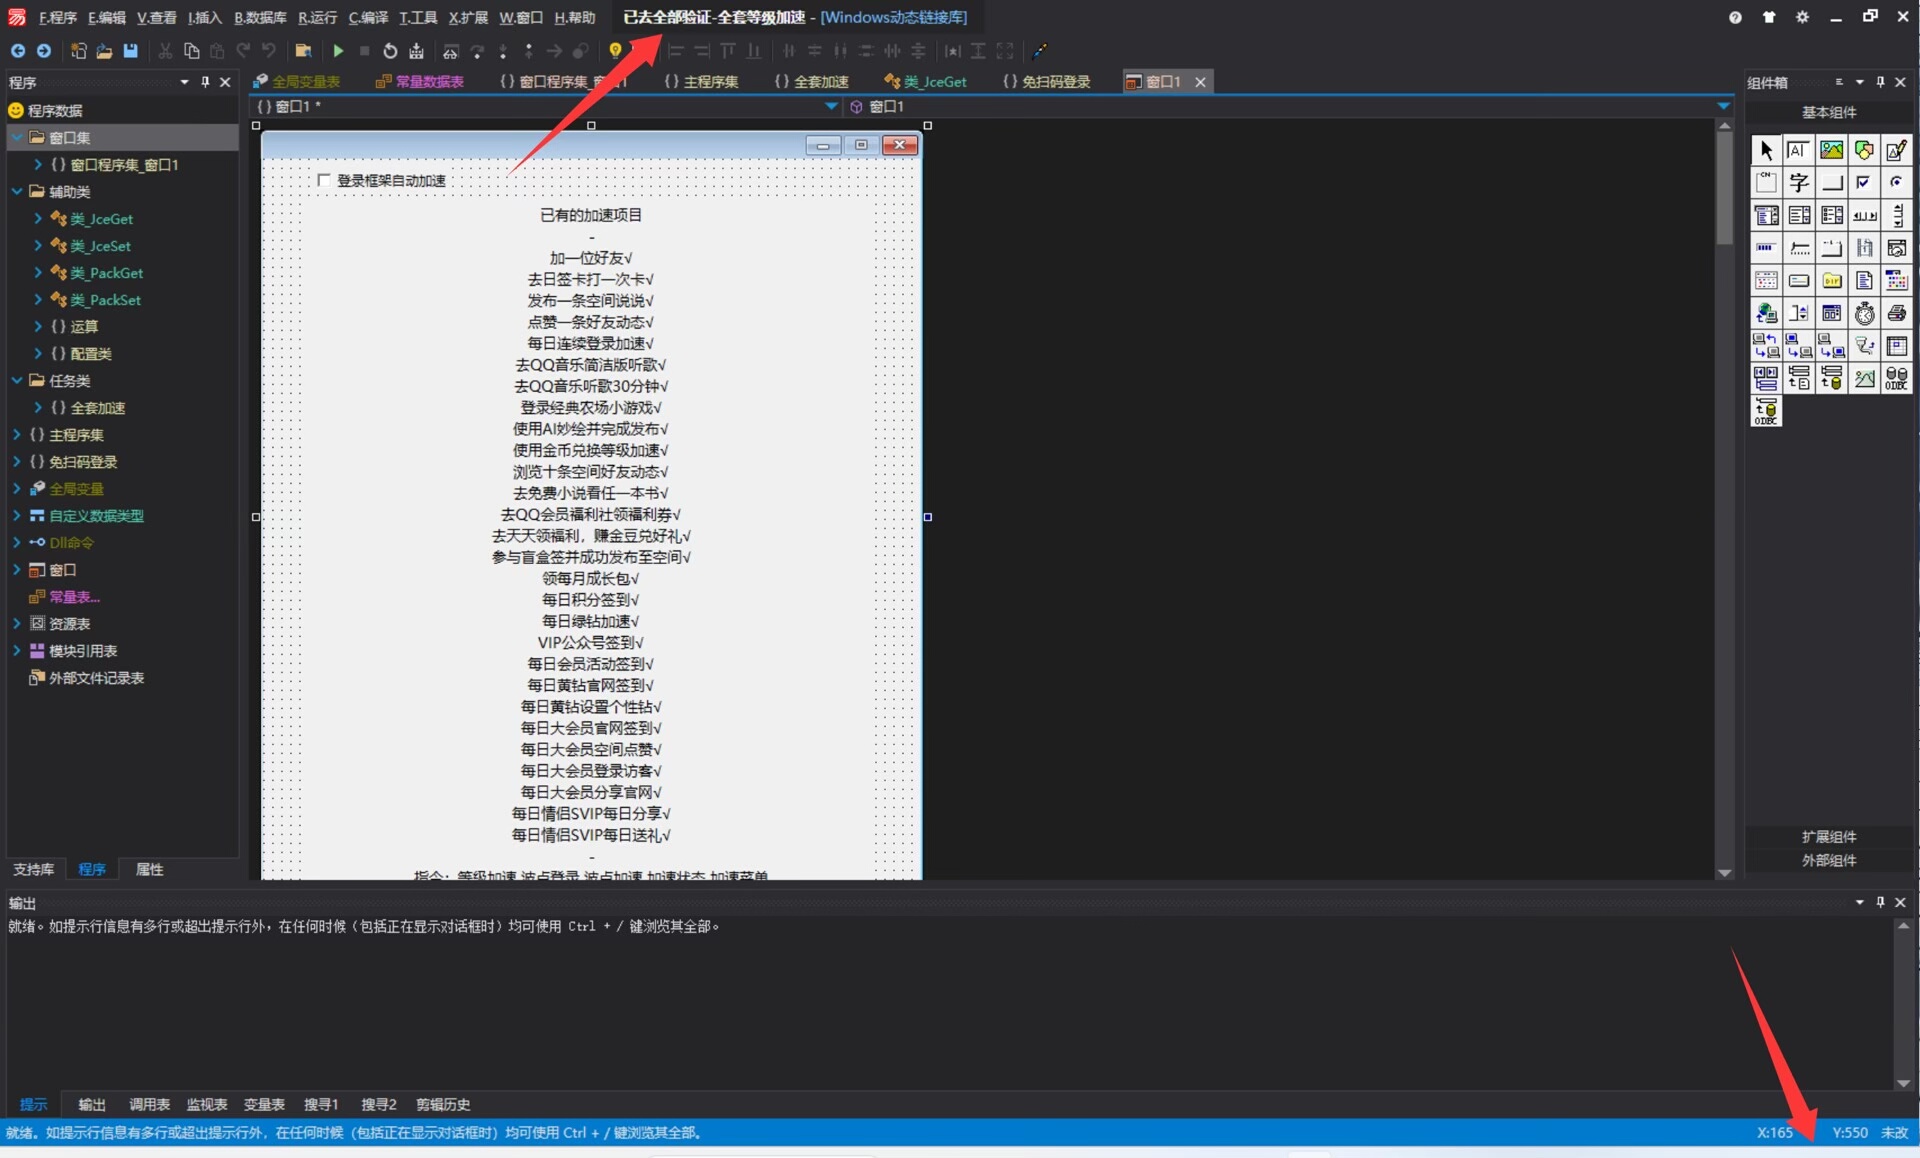
Task: Pin the 输出 output panel
Action: point(1880,902)
